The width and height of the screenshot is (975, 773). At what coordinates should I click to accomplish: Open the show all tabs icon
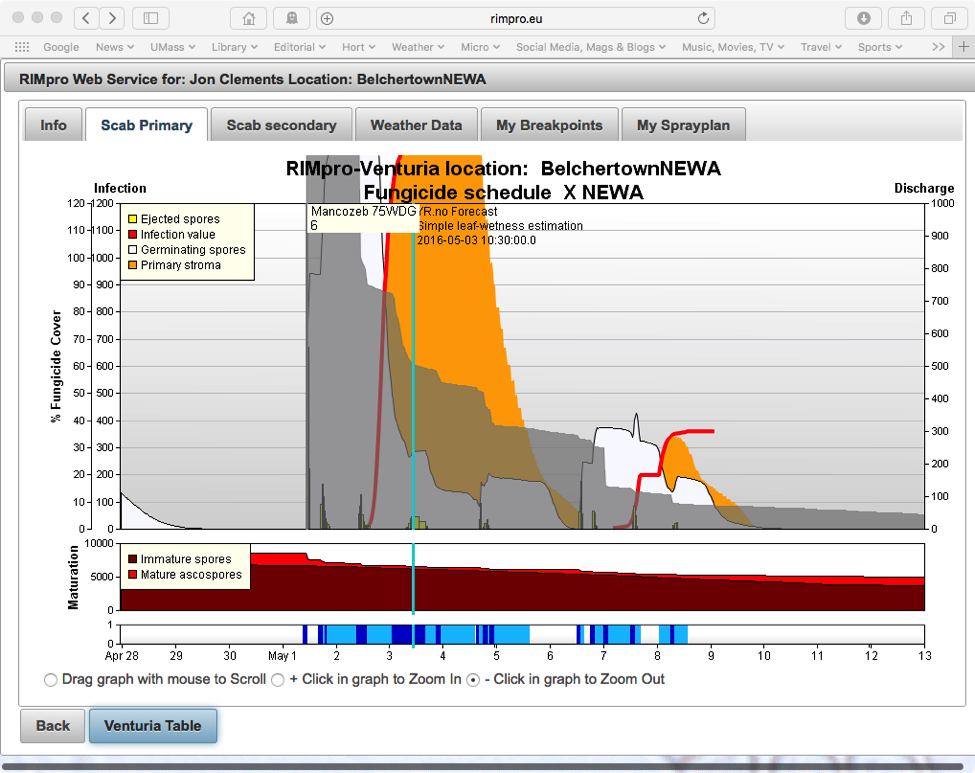(949, 18)
